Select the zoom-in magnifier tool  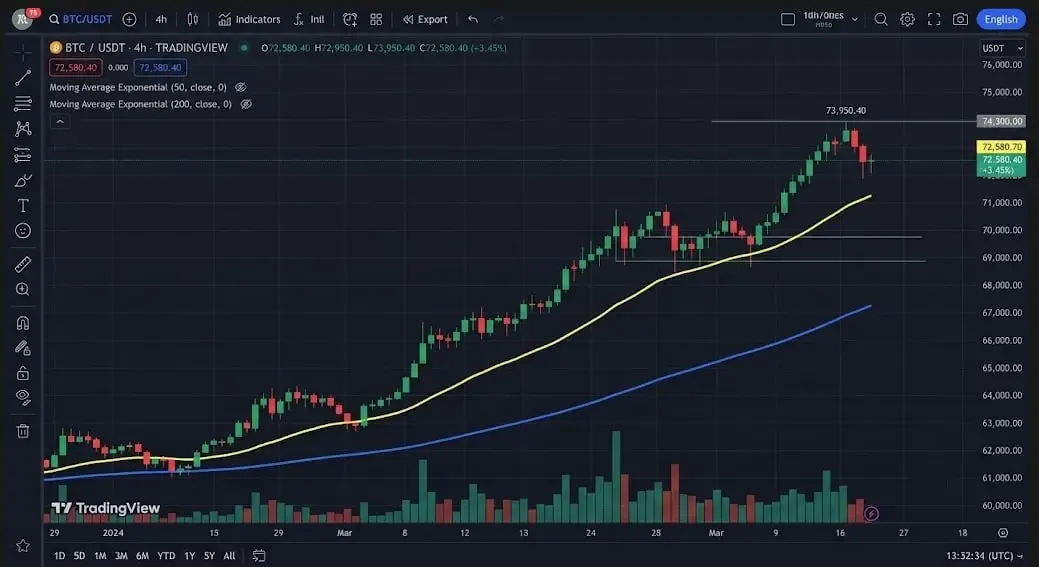click(x=23, y=289)
